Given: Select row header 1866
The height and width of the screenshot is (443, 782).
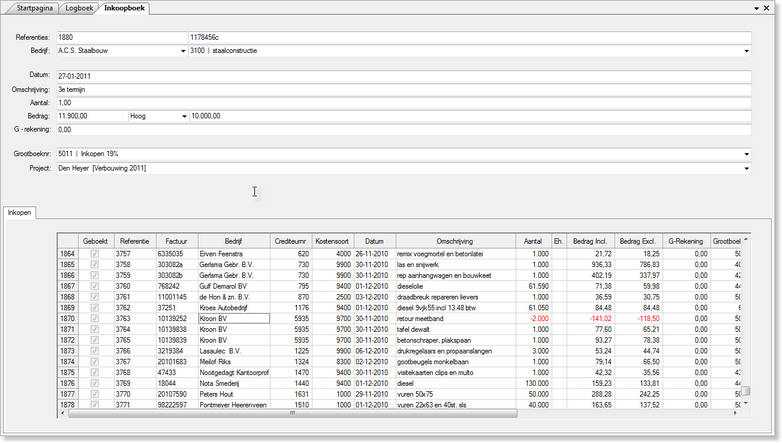Looking at the screenshot, I should (x=68, y=275).
